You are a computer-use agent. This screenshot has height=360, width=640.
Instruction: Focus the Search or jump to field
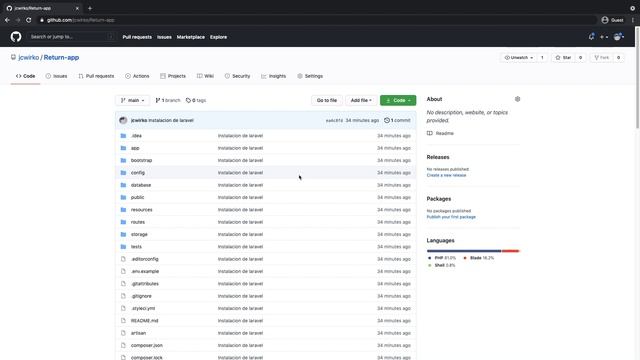[71, 37]
